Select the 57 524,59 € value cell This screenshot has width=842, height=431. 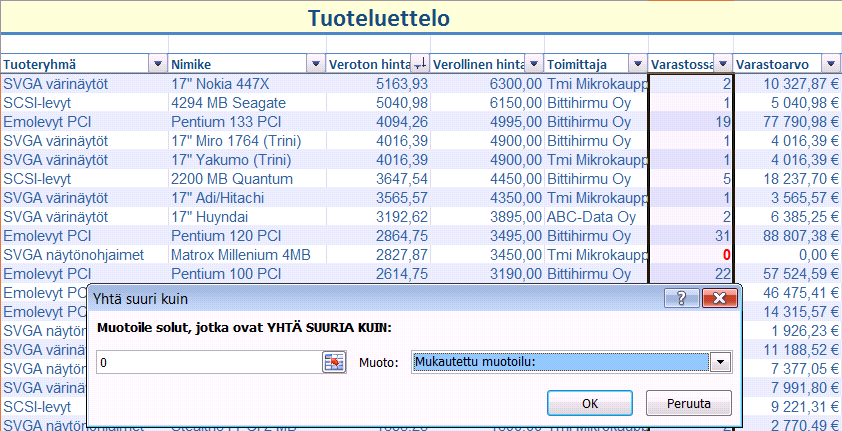(787, 274)
